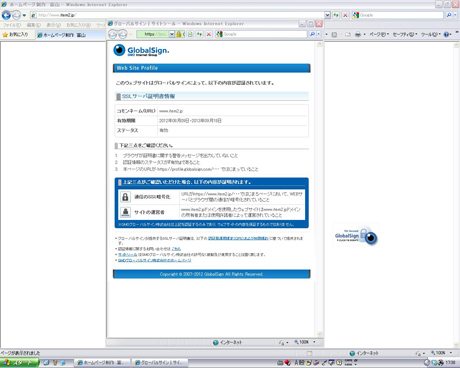460x368 pixels.
Task: Open the address bar history dropdown
Action: pos(328,15)
